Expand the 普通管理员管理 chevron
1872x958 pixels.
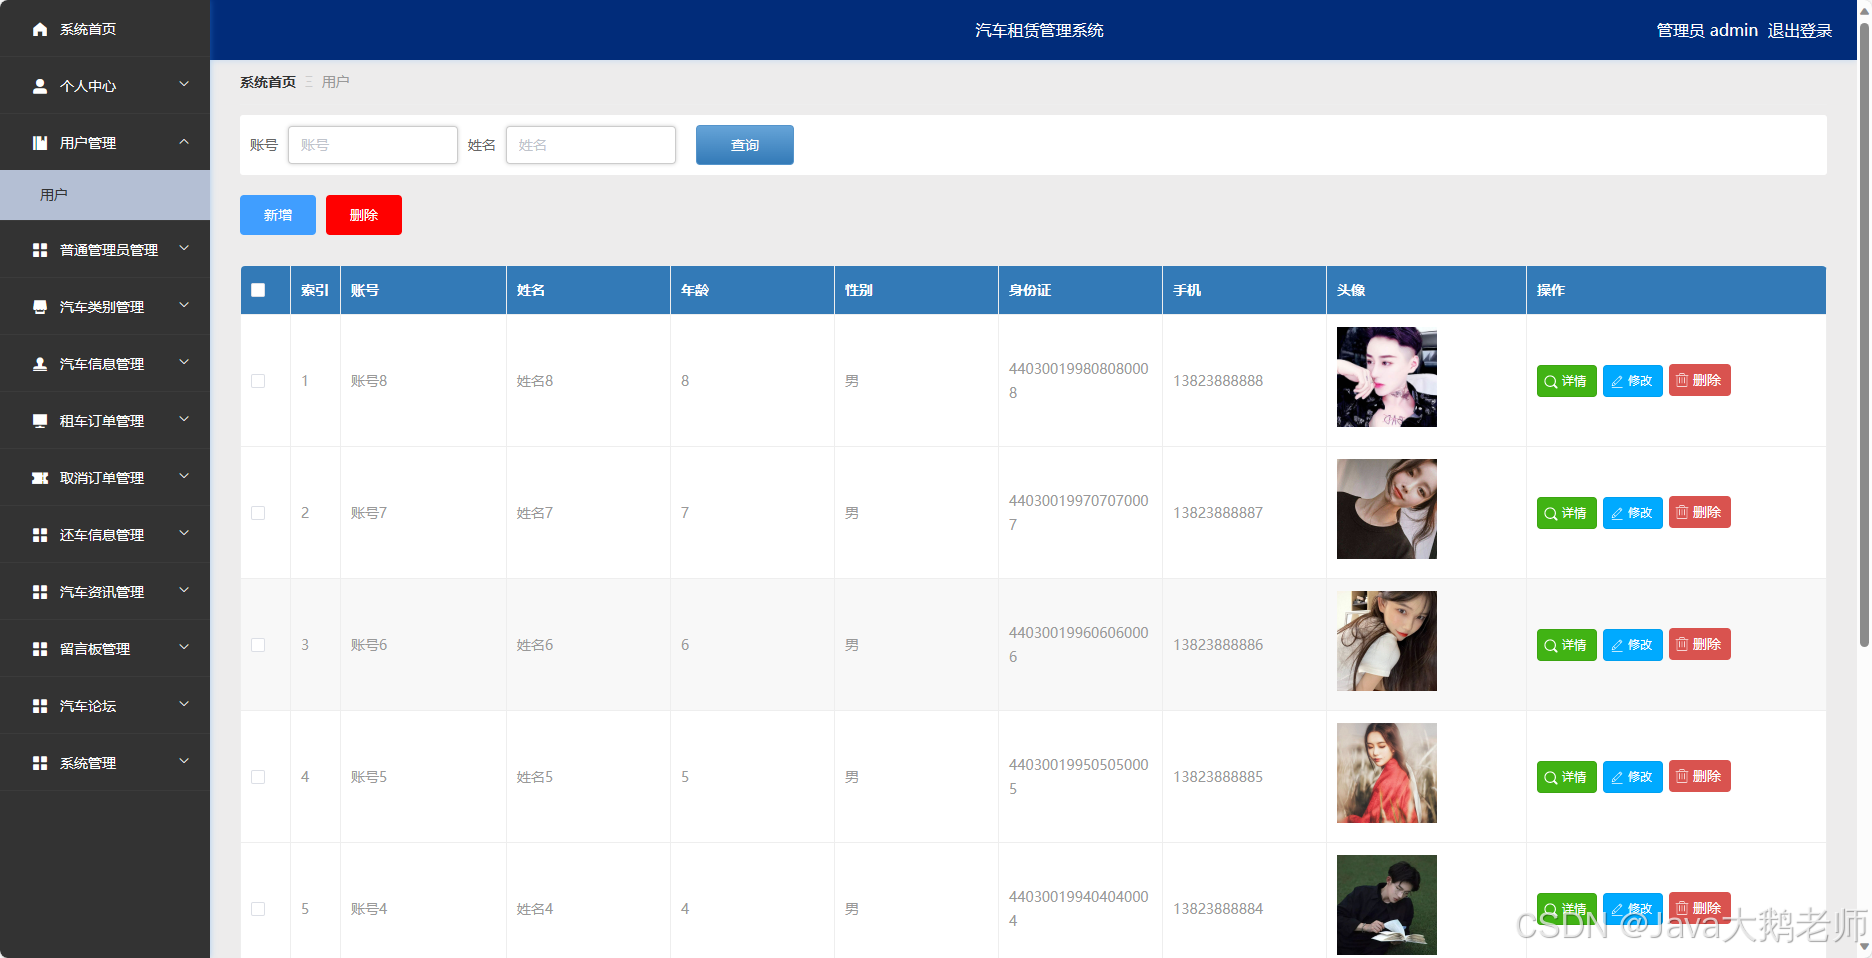(x=184, y=248)
